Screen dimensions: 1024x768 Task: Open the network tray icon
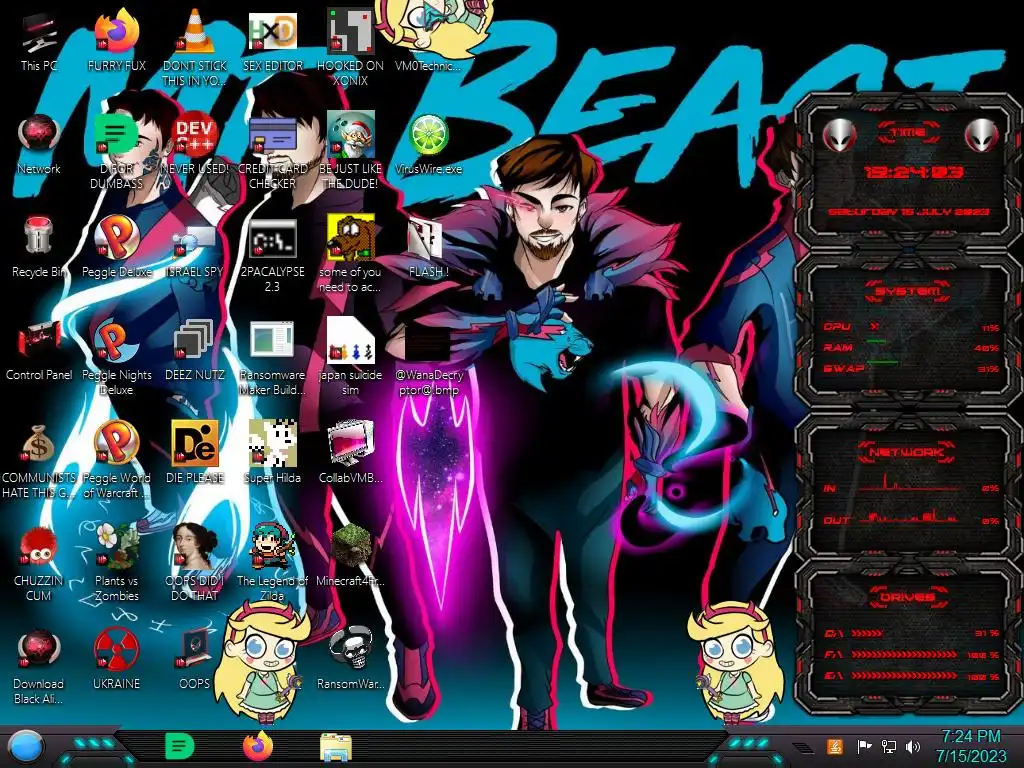pos(889,746)
